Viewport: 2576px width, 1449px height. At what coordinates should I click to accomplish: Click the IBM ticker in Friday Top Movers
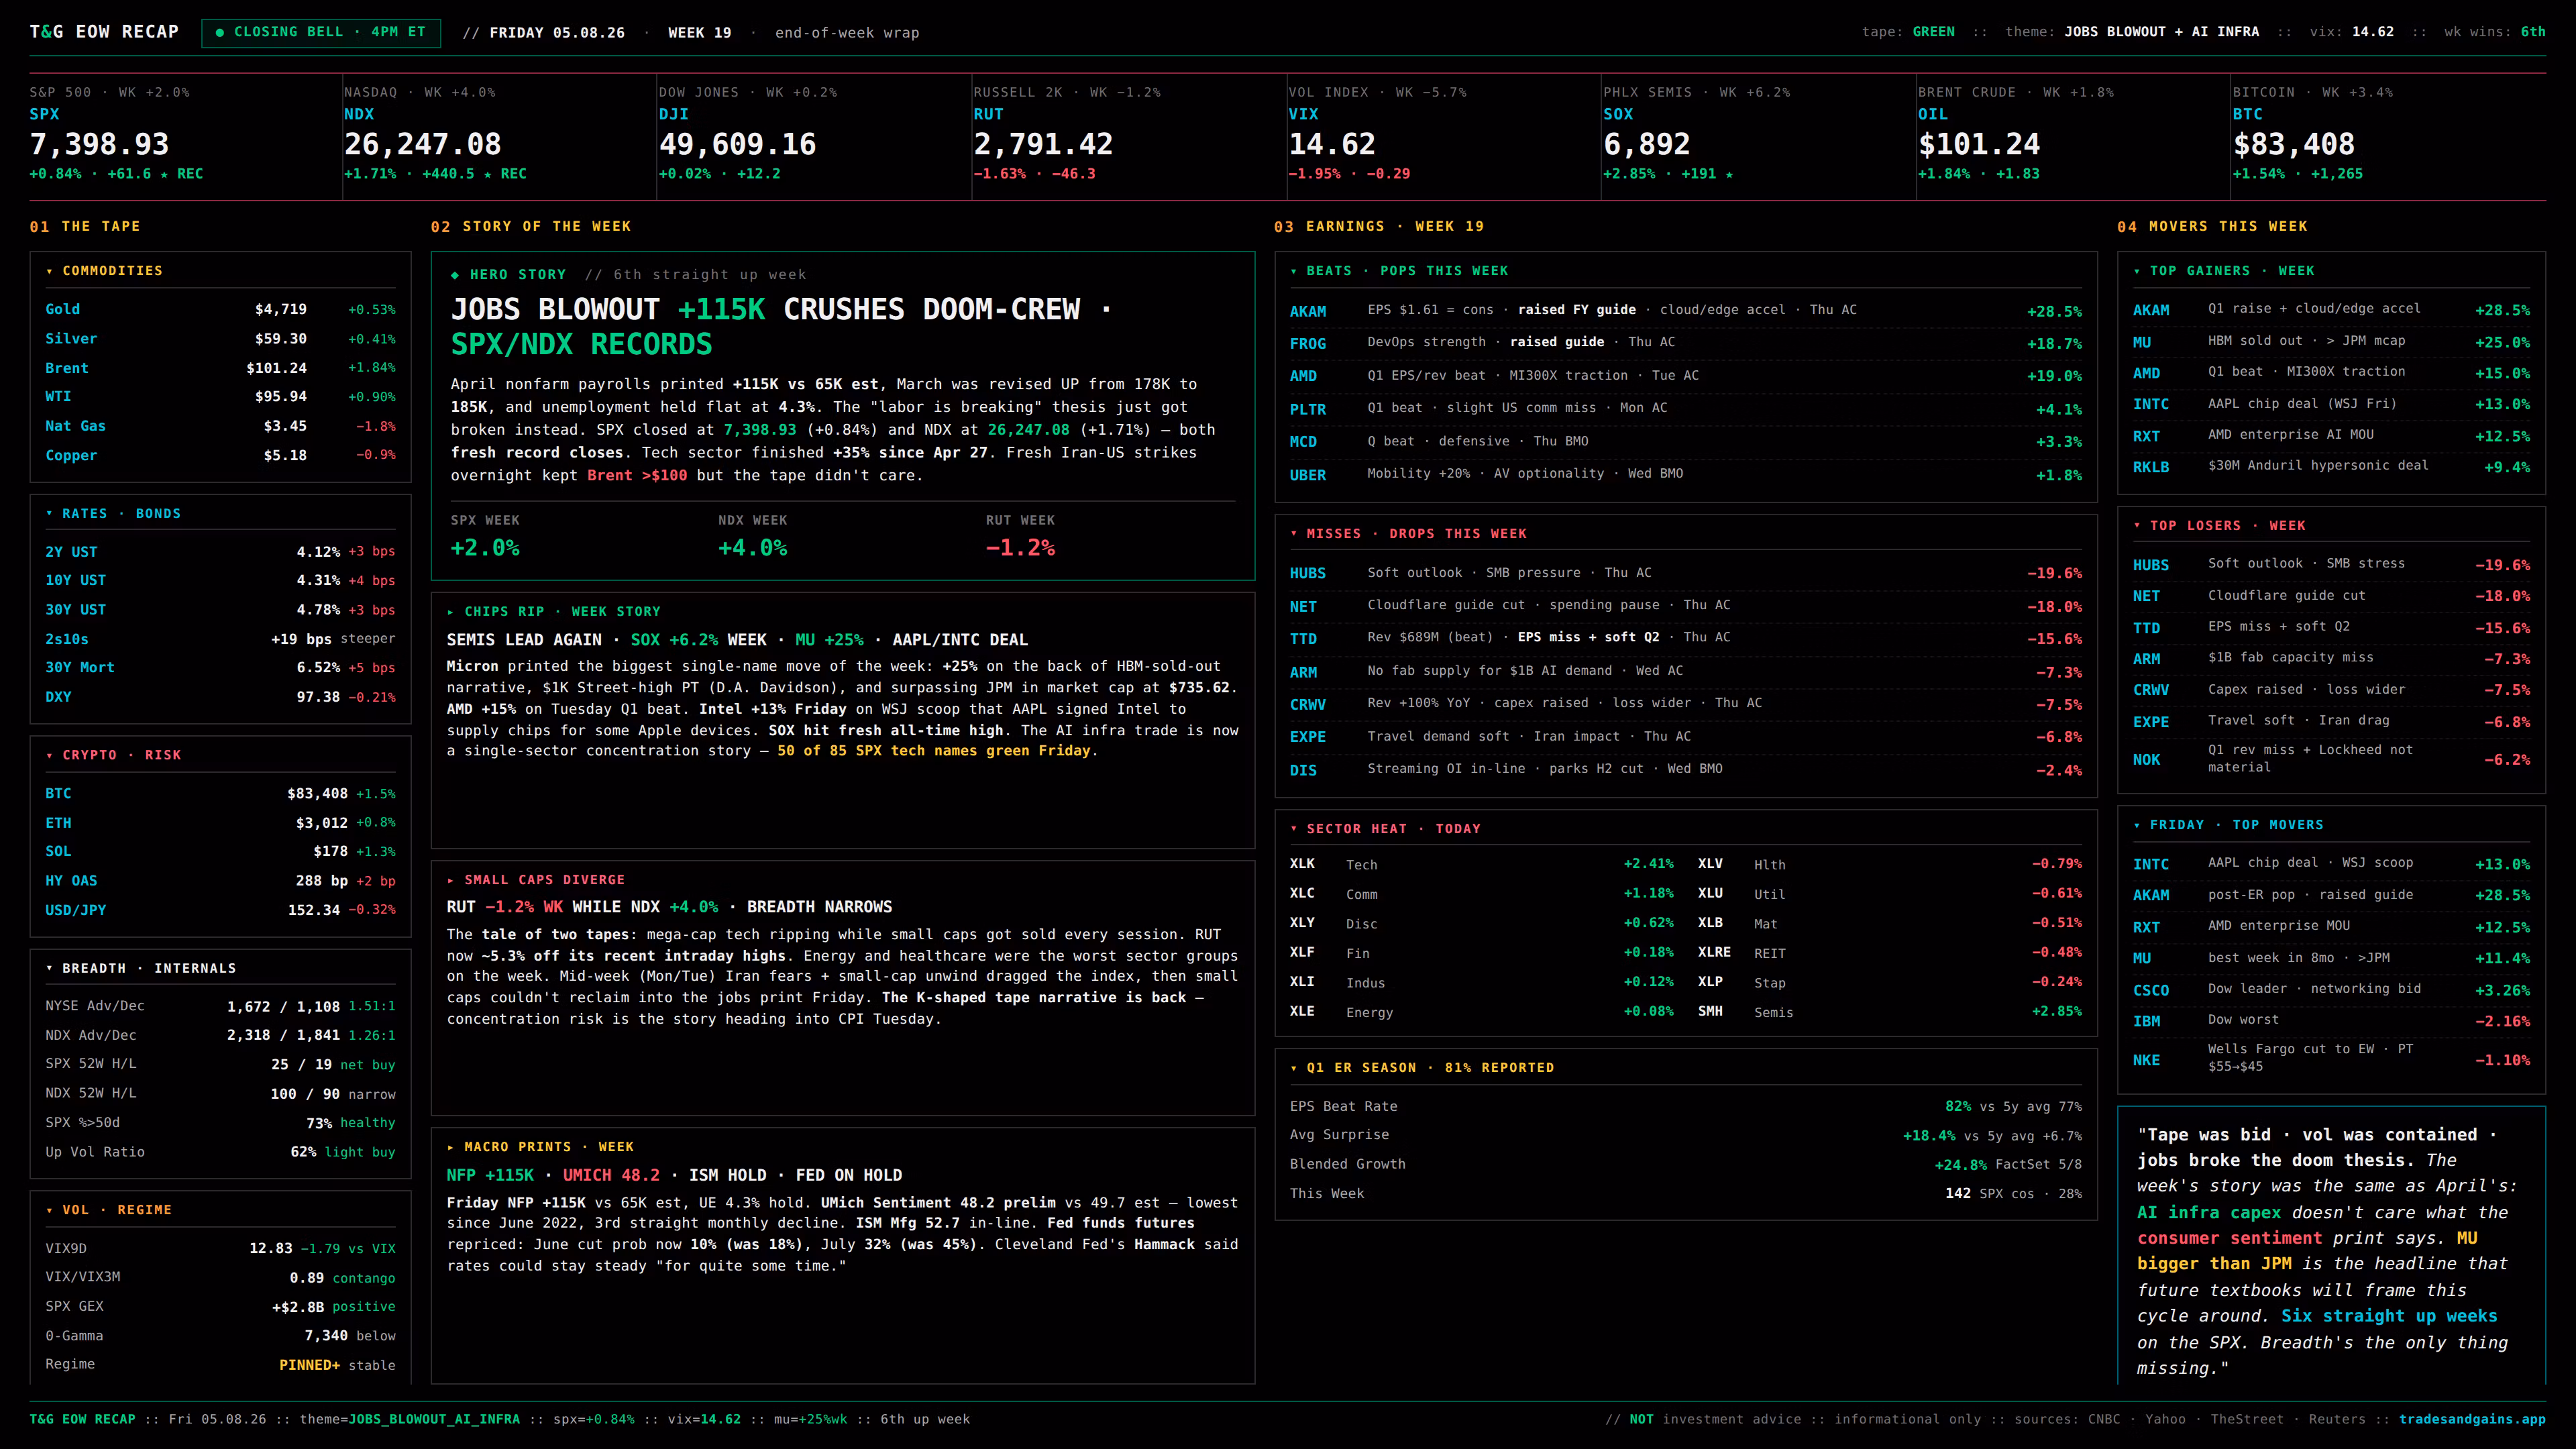[2147, 1021]
